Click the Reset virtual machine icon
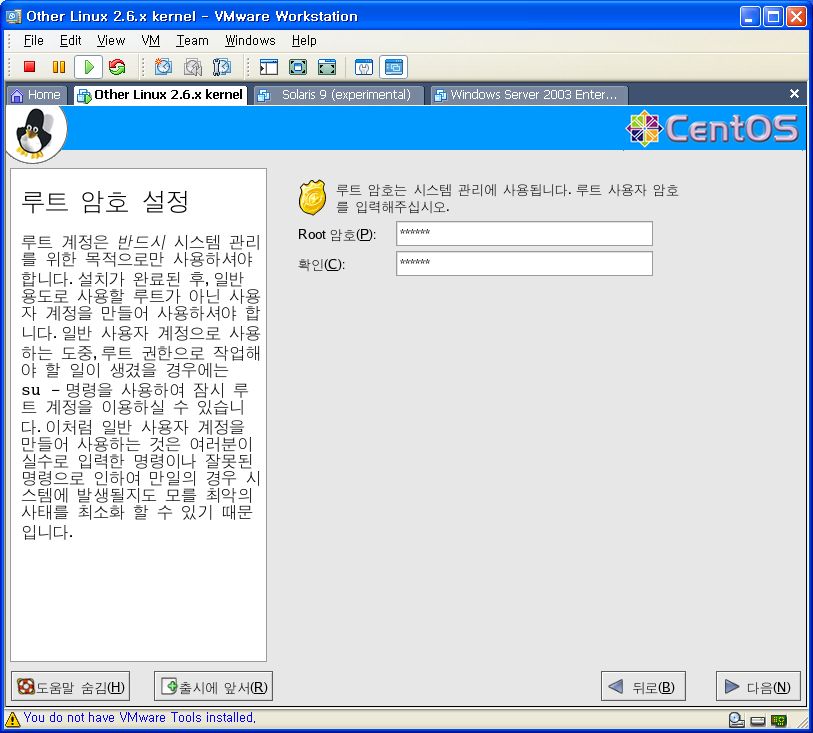The height and width of the screenshot is (733, 813). tap(117, 67)
